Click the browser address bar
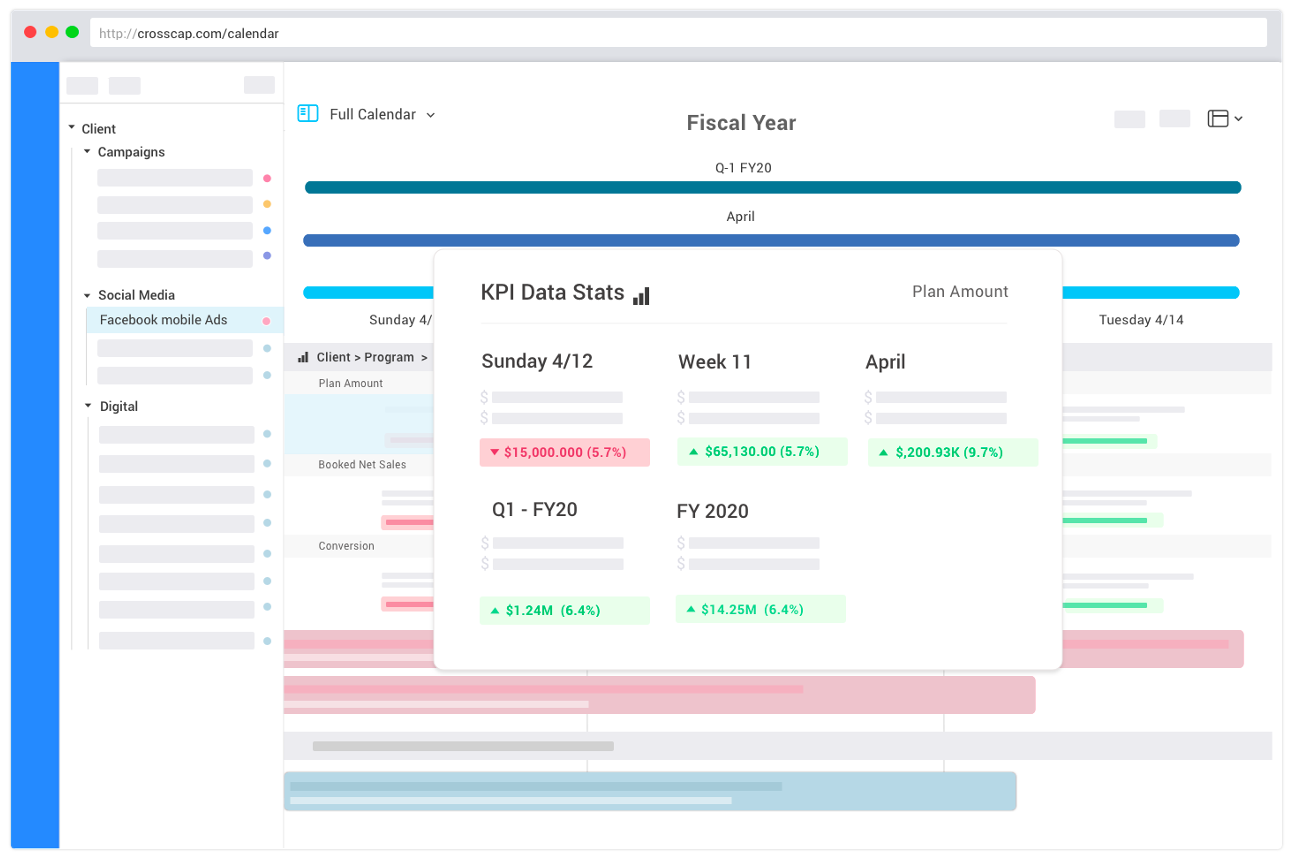Viewport: 1291px width, 858px height. point(678,33)
